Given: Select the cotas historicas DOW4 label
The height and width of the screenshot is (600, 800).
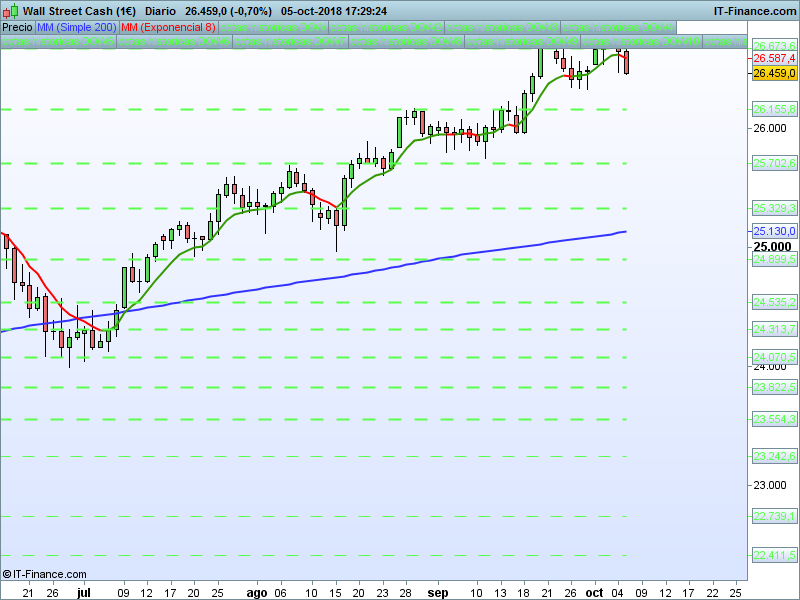Looking at the screenshot, I should click(x=618, y=27).
